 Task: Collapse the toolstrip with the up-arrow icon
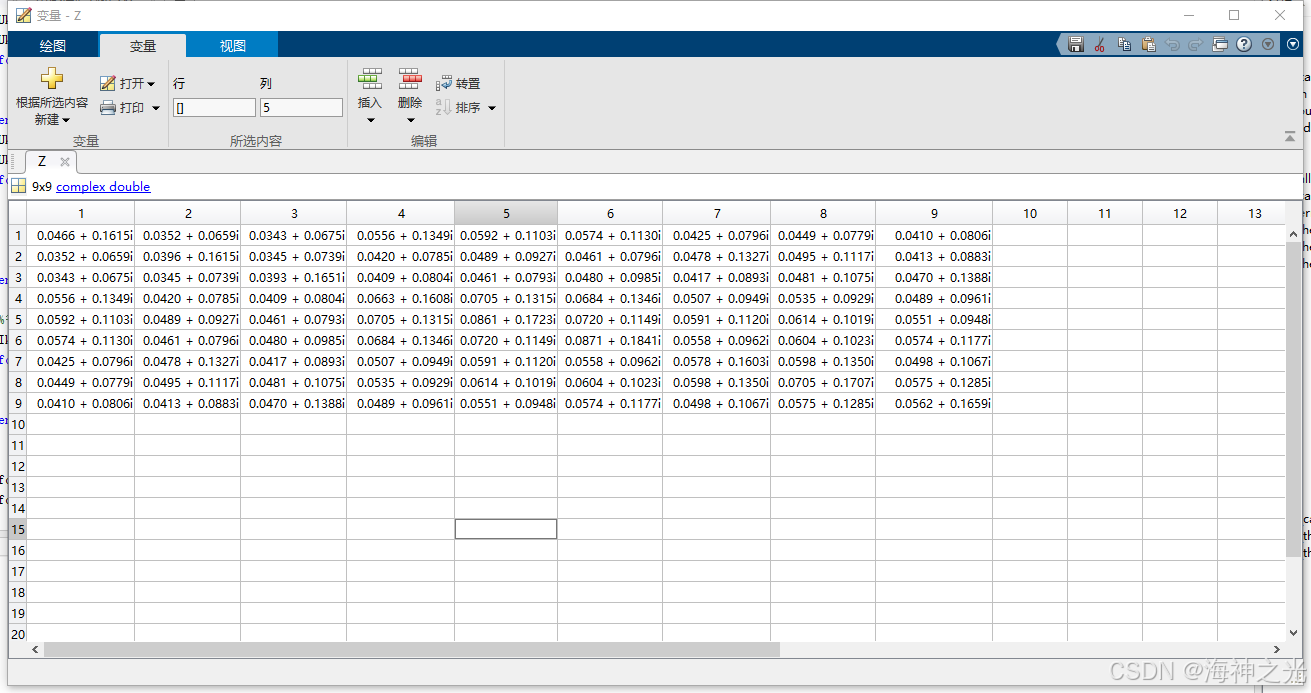click(1289, 136)
